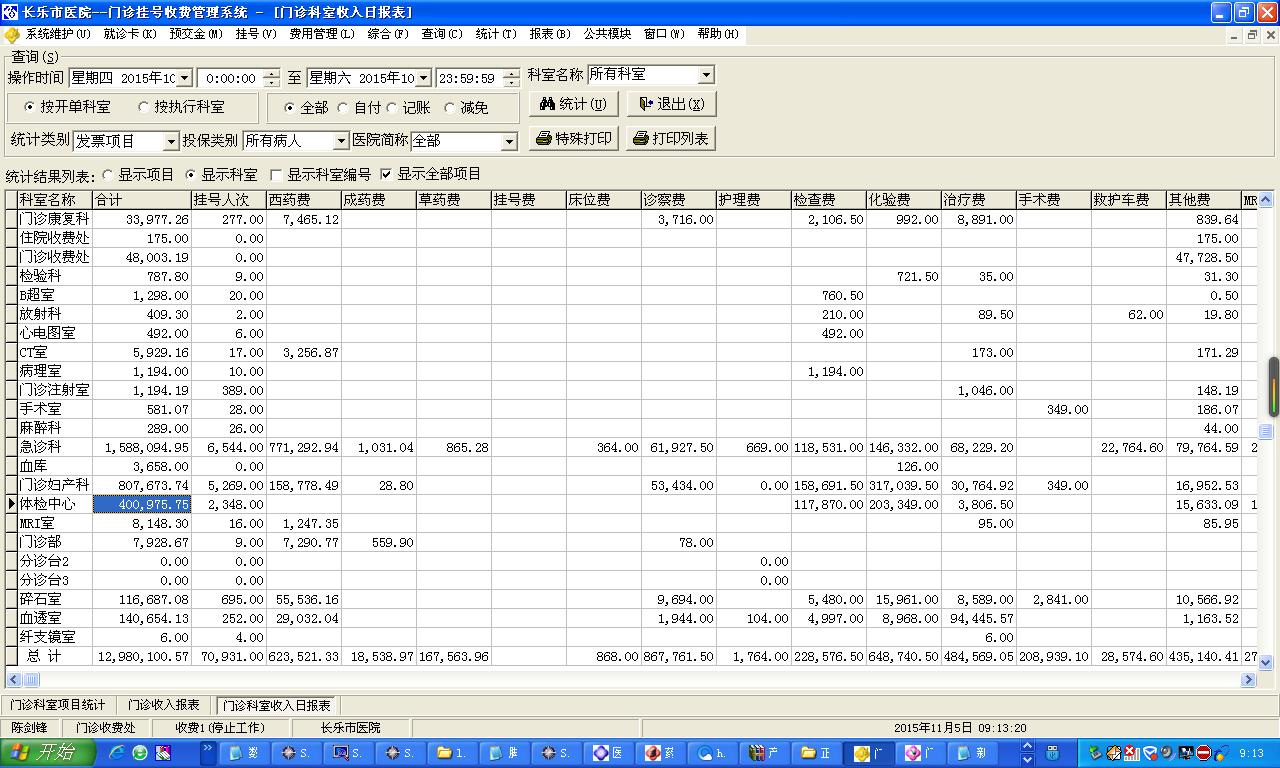Screen dimensions: 1280x768
Task: Open the 公共模块 menu
Action: (607, 34)
